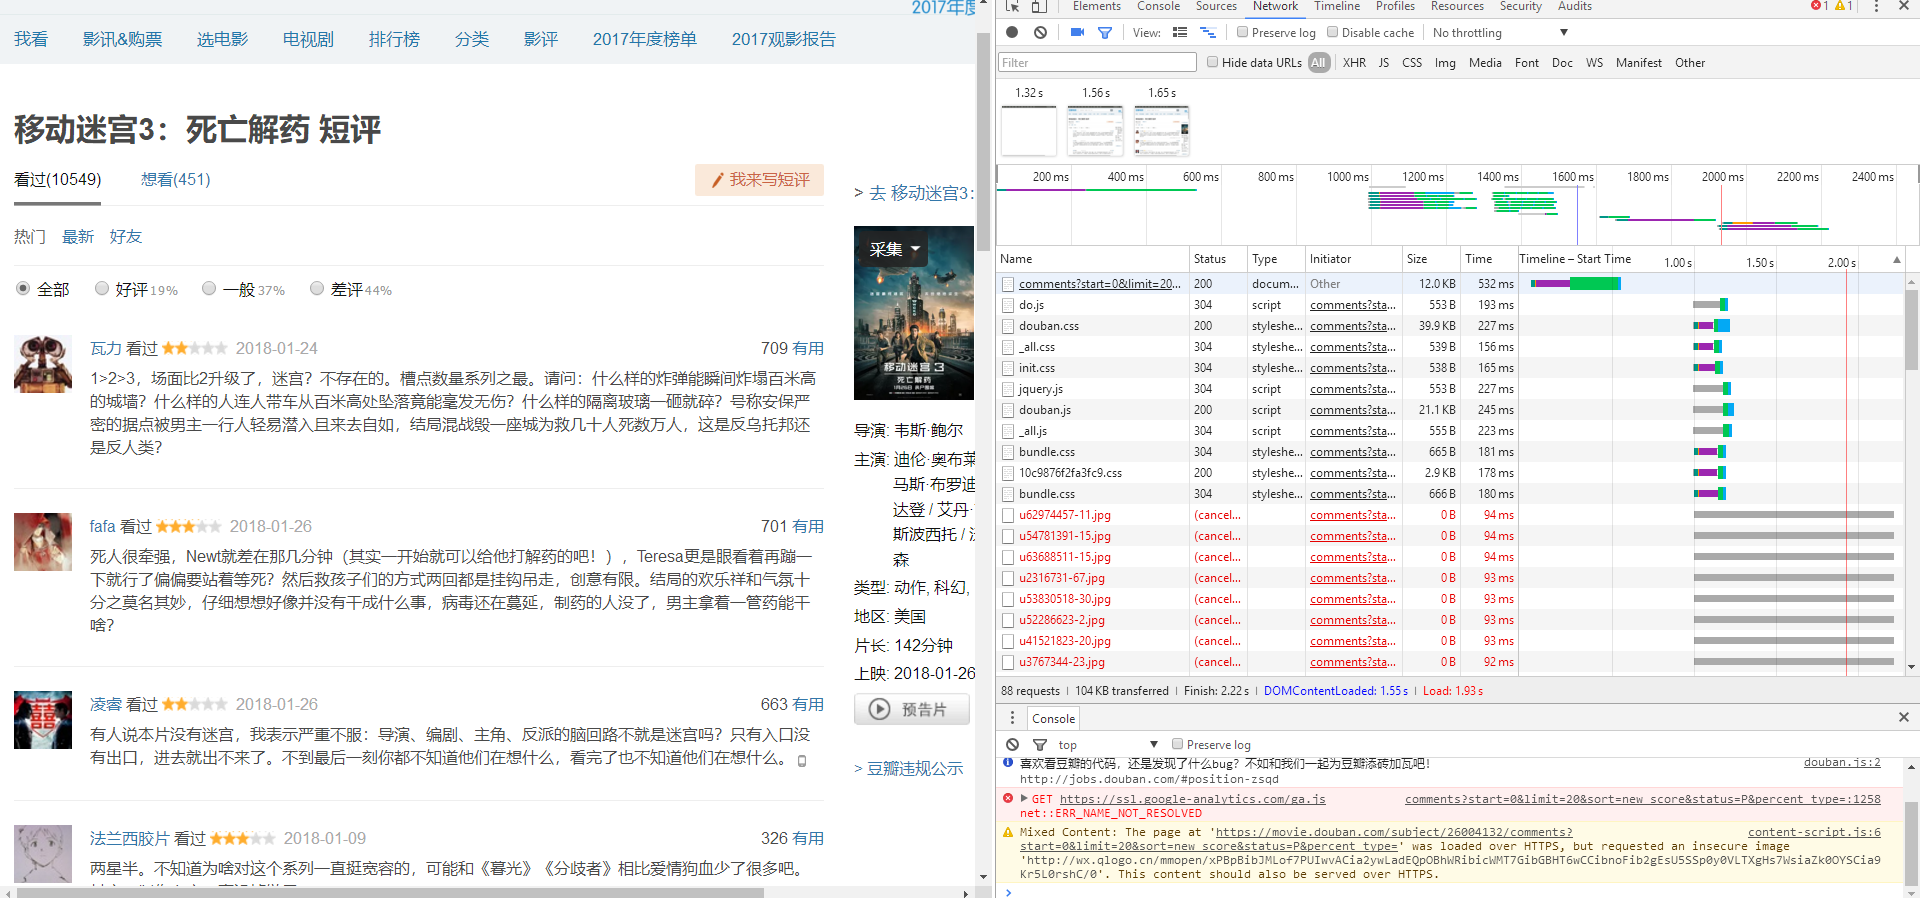Select the 好评 radio button
This screenshot has height=898, width=1920.
[101, 288]
